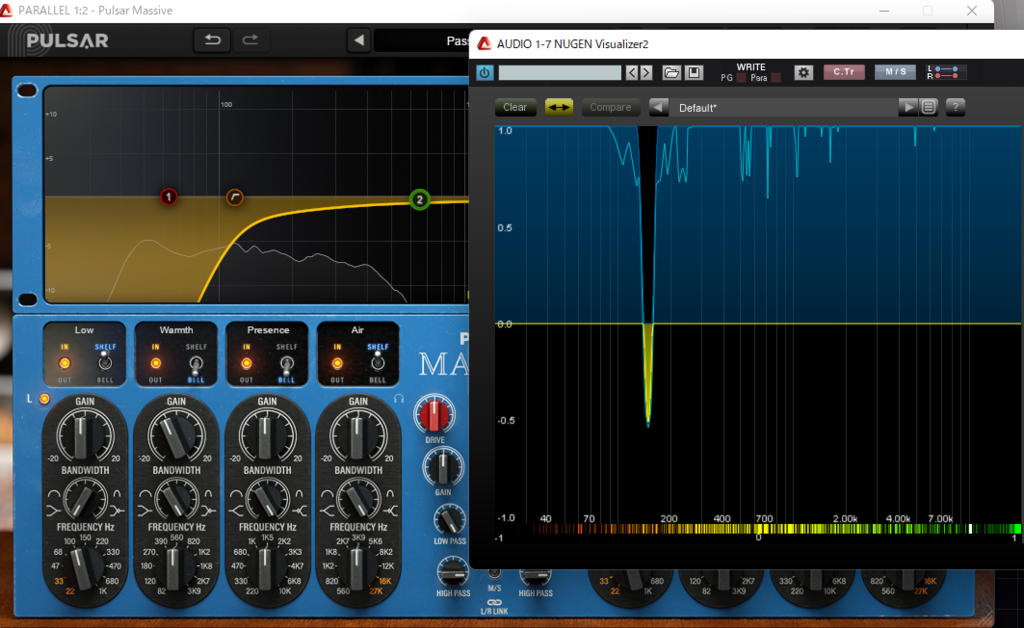
Task: Click the Low band Gain knob
Action: (84, 436)
